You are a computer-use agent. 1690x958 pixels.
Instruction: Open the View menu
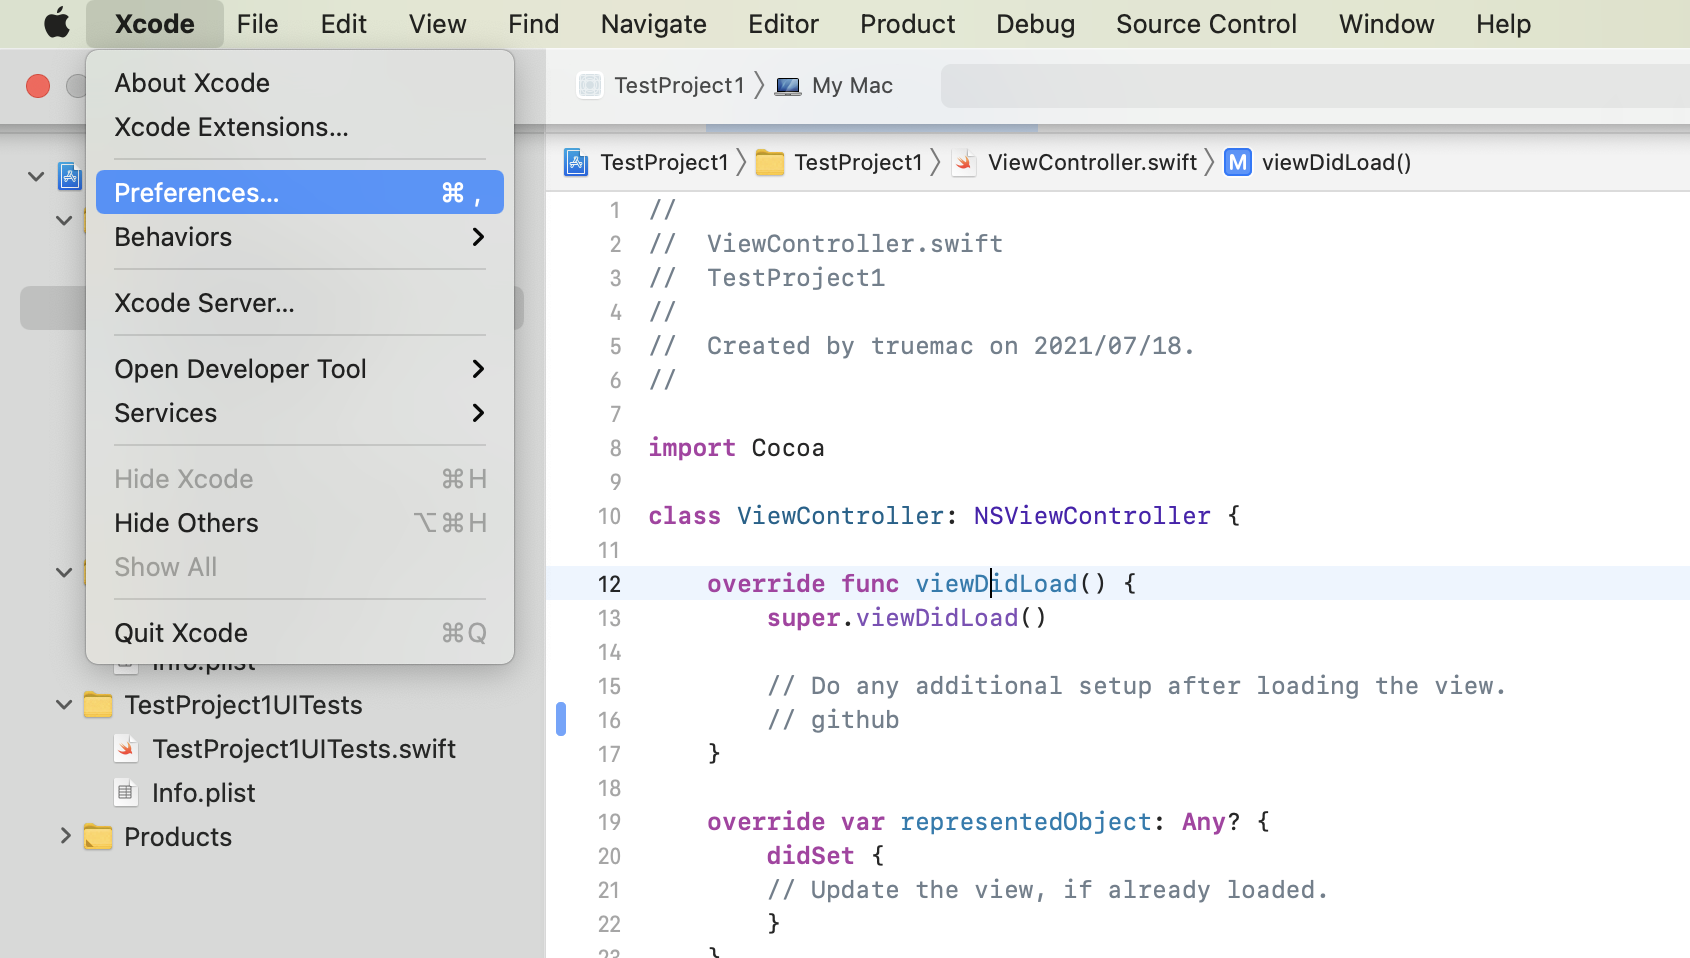click(x=438, y=24)
